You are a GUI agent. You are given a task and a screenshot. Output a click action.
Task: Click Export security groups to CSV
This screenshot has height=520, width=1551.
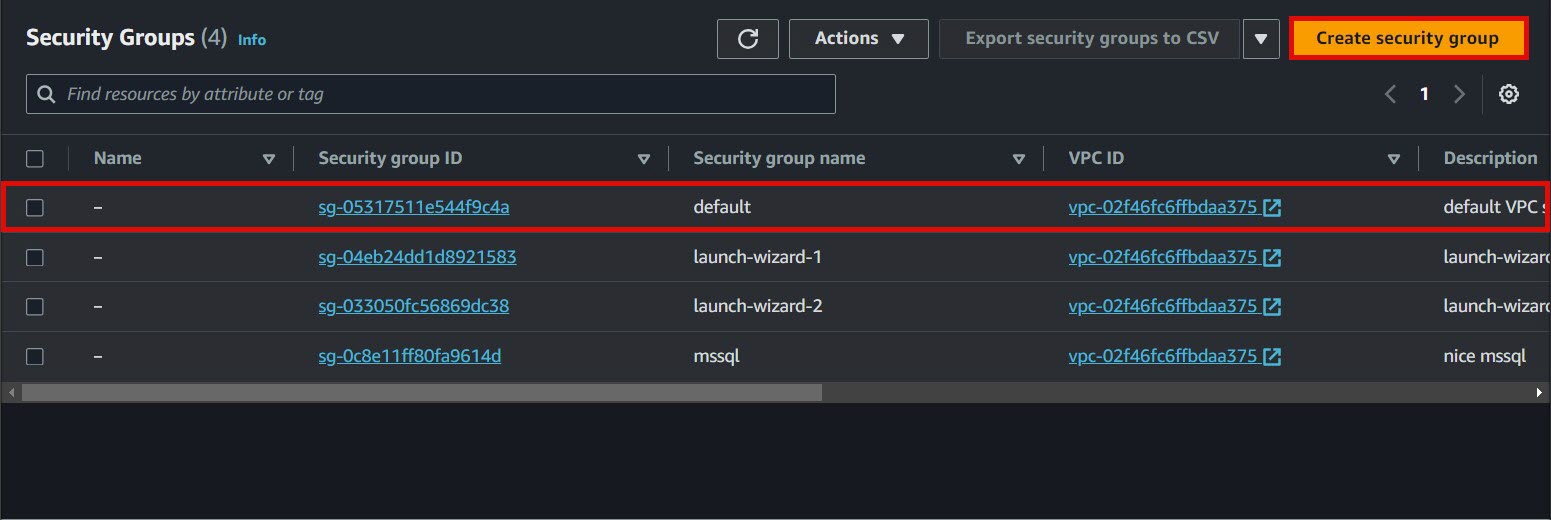1092,39
